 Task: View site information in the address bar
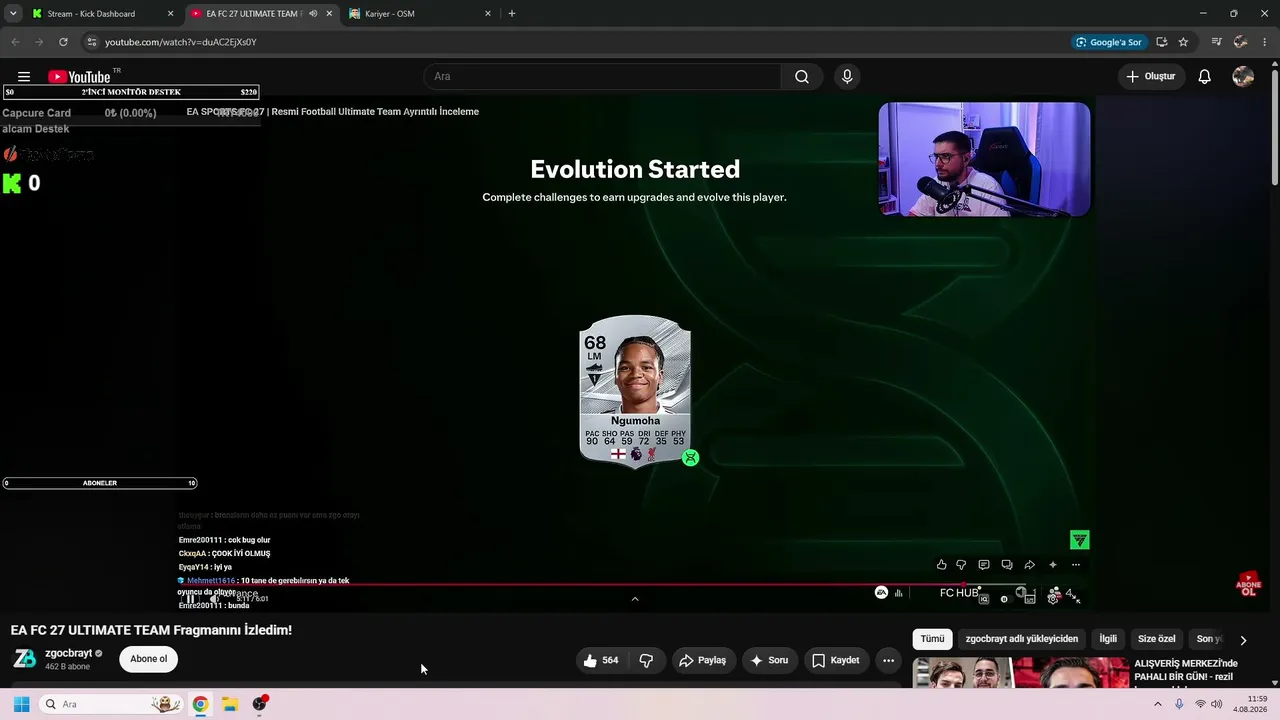coord(91,42)
